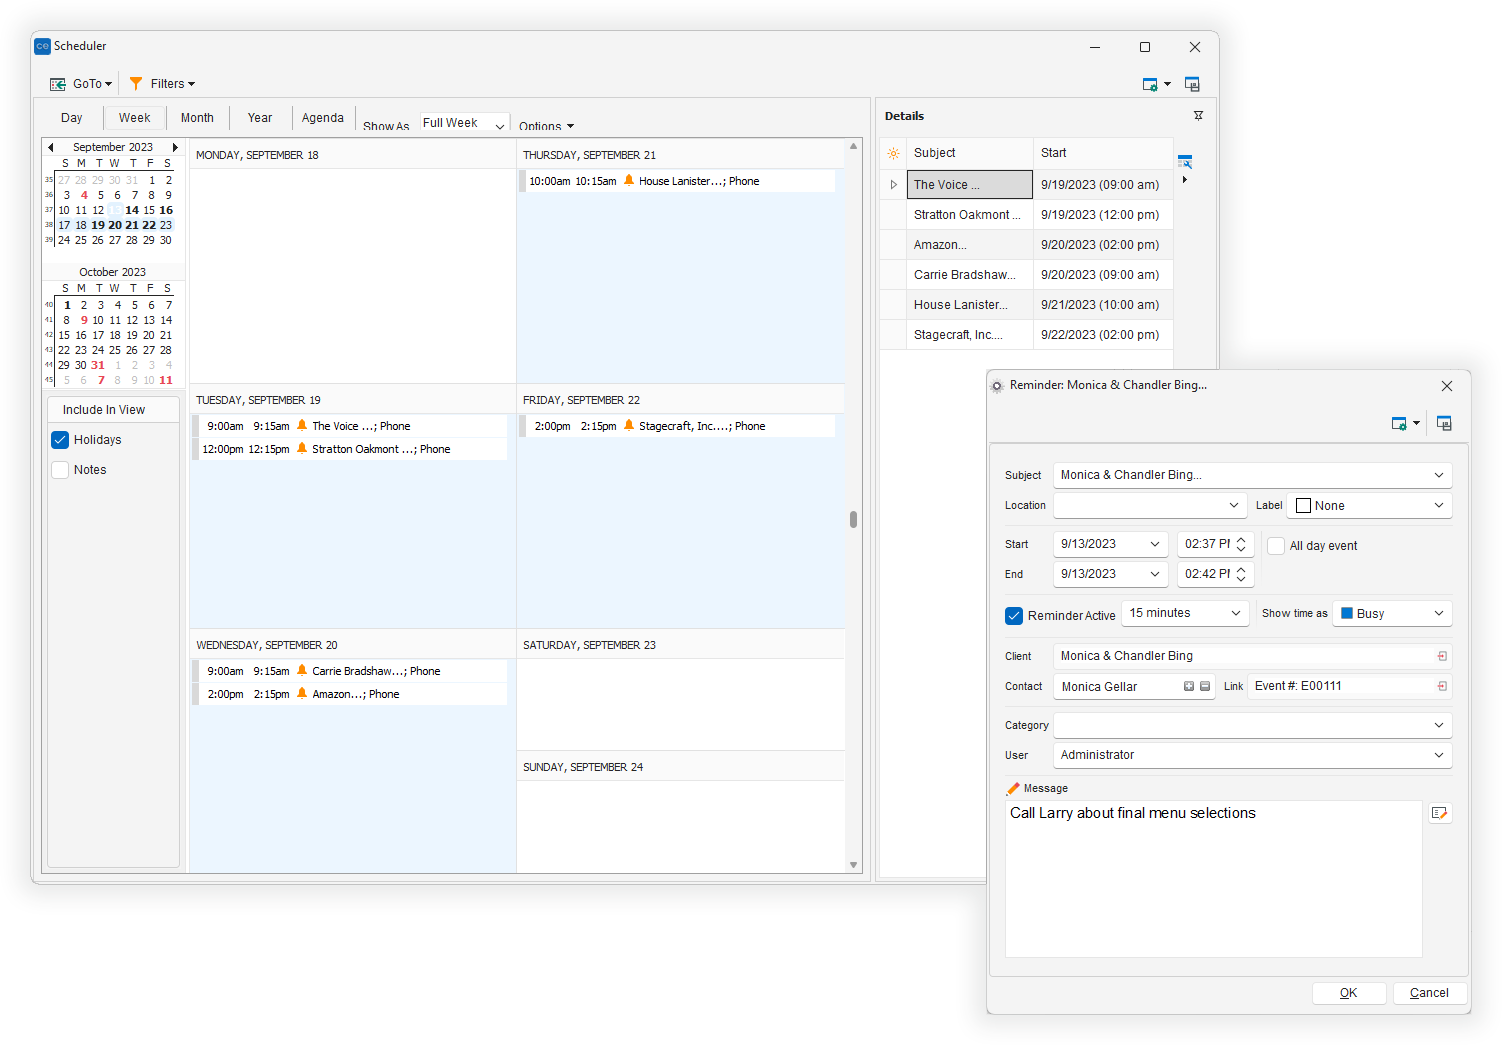
Task: Switch to the Month view tab
Action: point(197,118)
